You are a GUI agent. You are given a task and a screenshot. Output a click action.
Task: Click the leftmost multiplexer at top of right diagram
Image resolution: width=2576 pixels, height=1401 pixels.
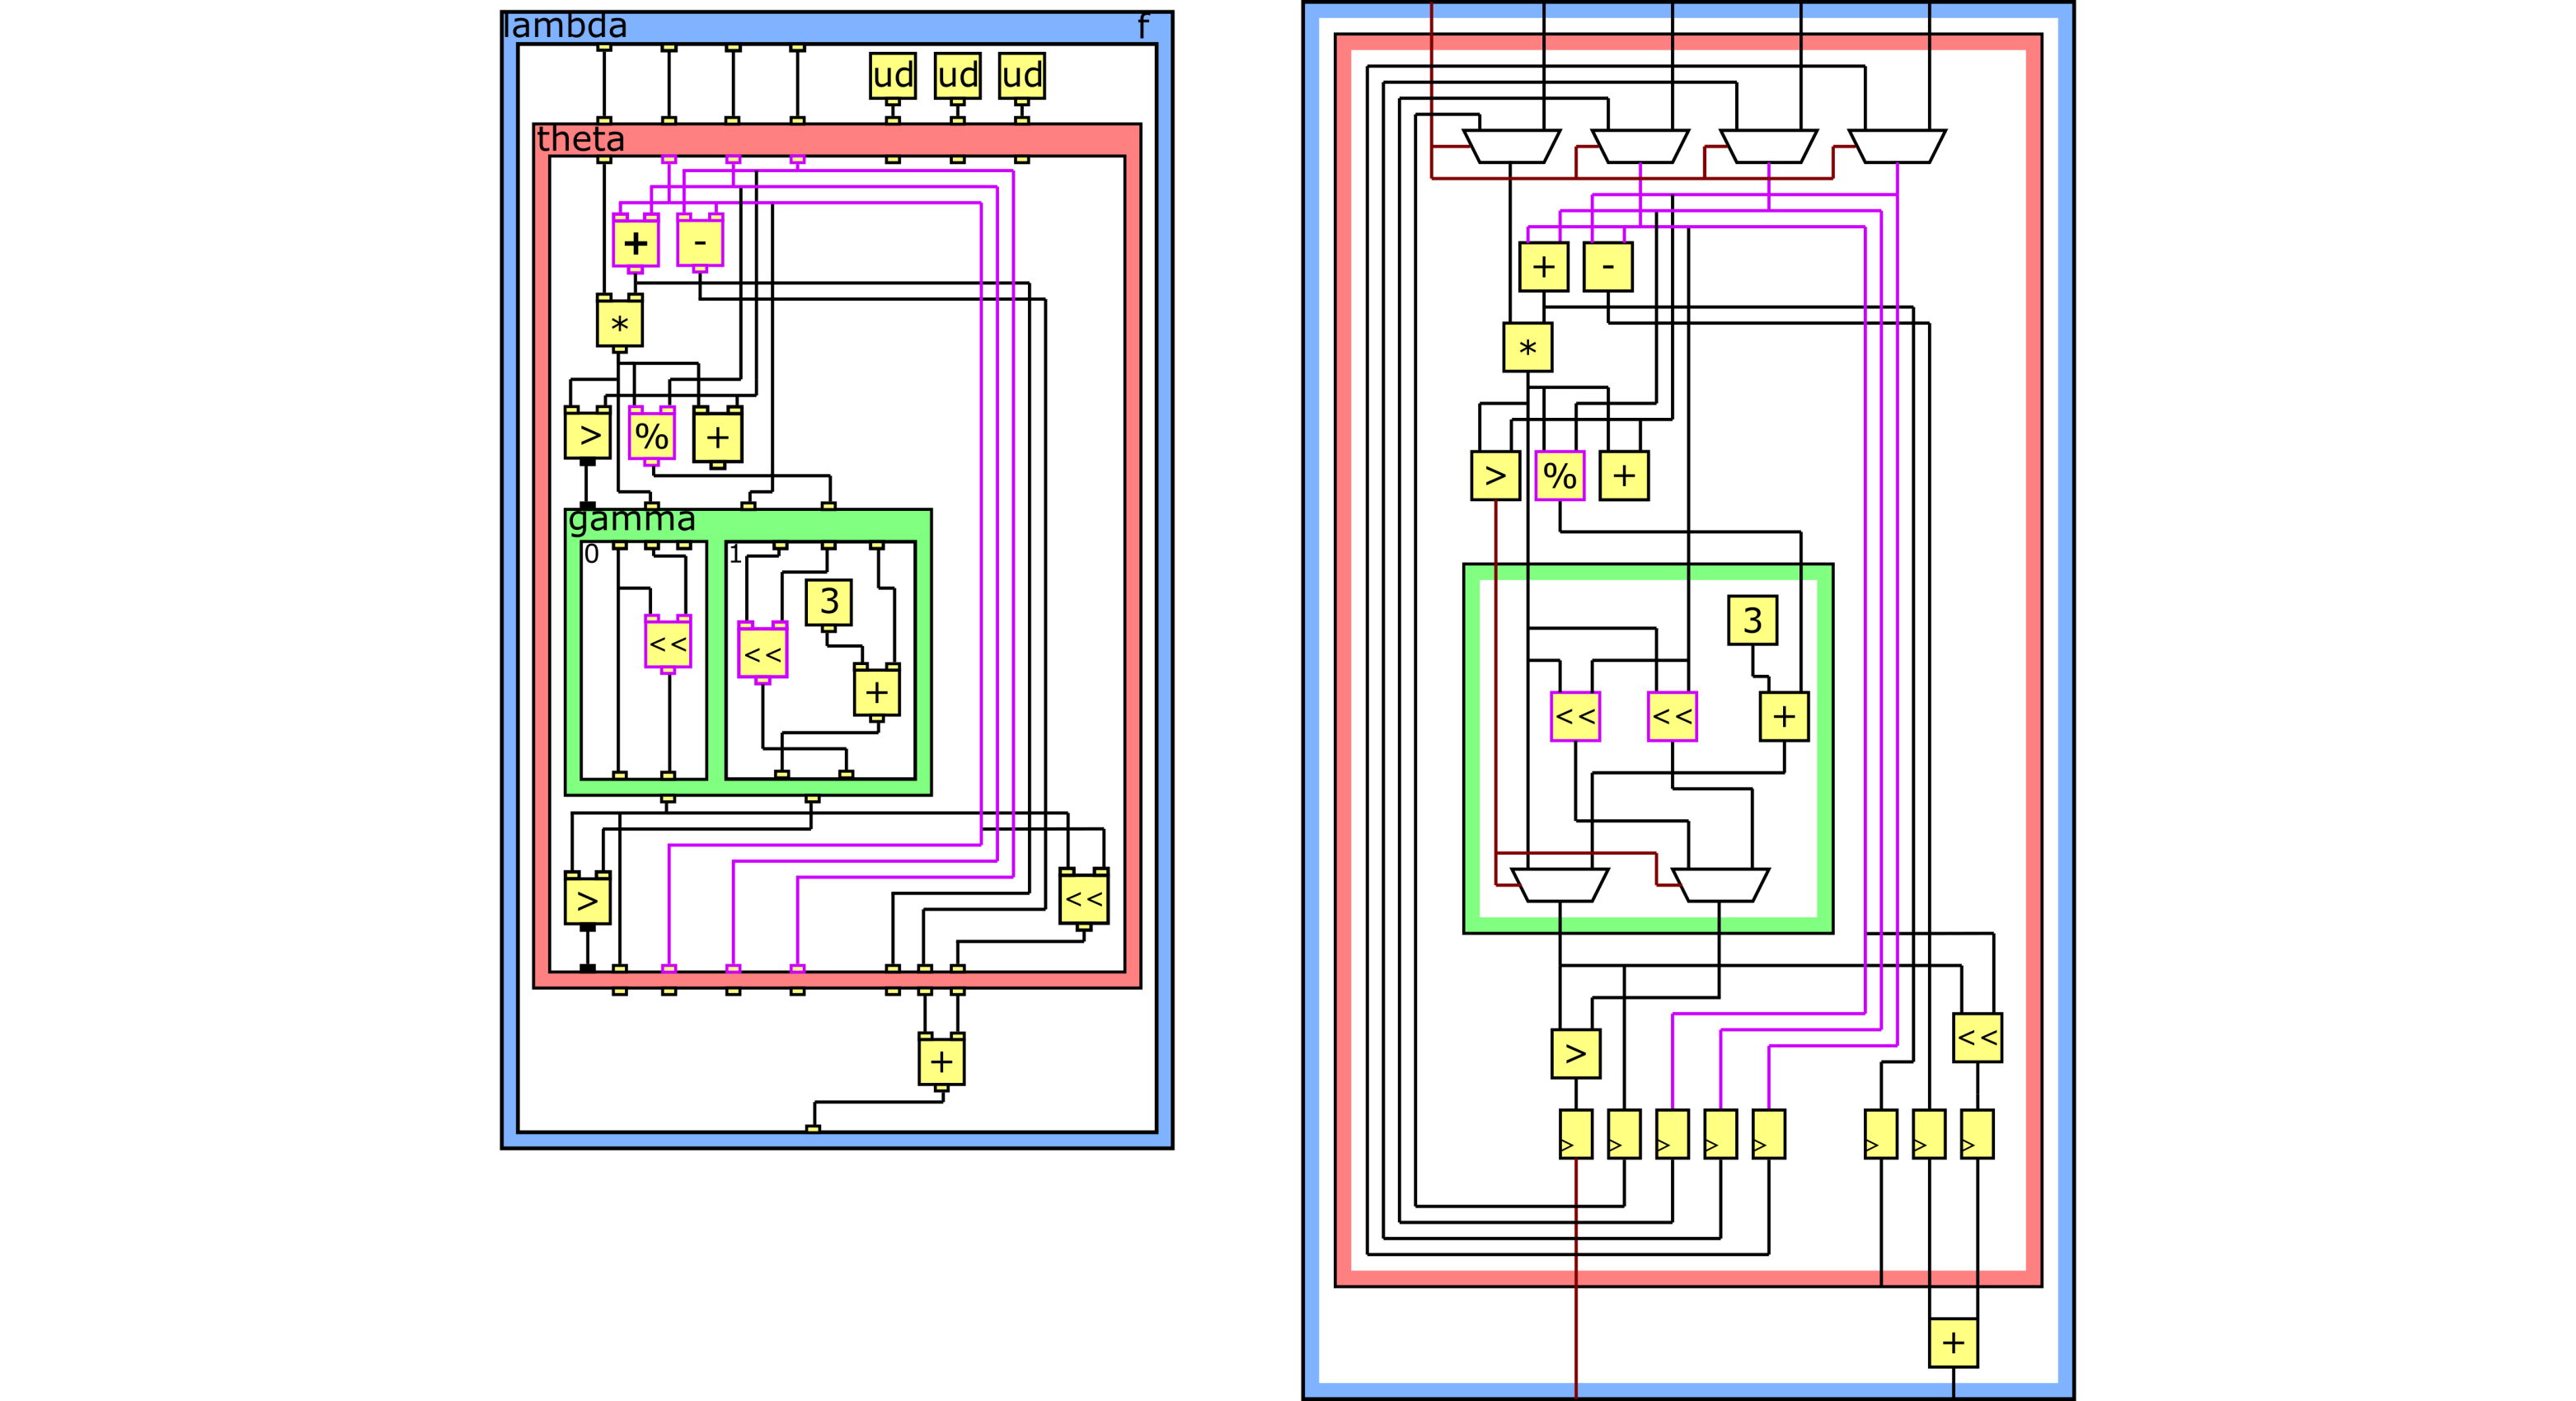tap(1511, 146)
